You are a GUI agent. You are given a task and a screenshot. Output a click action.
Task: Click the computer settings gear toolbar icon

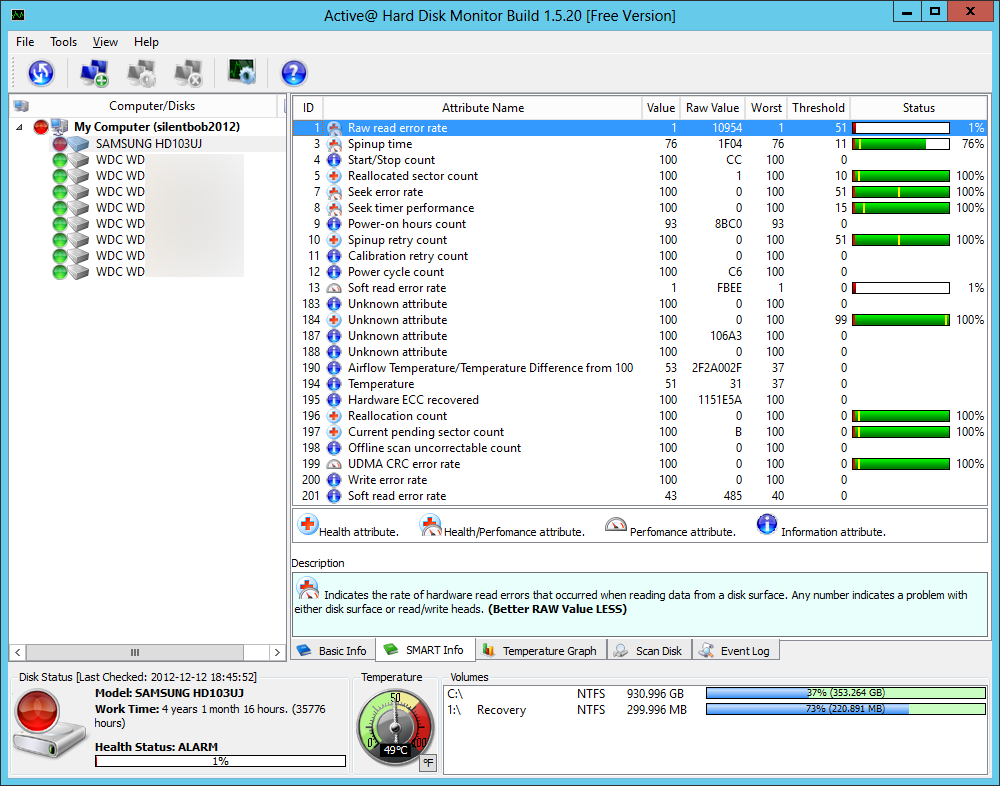141,73
